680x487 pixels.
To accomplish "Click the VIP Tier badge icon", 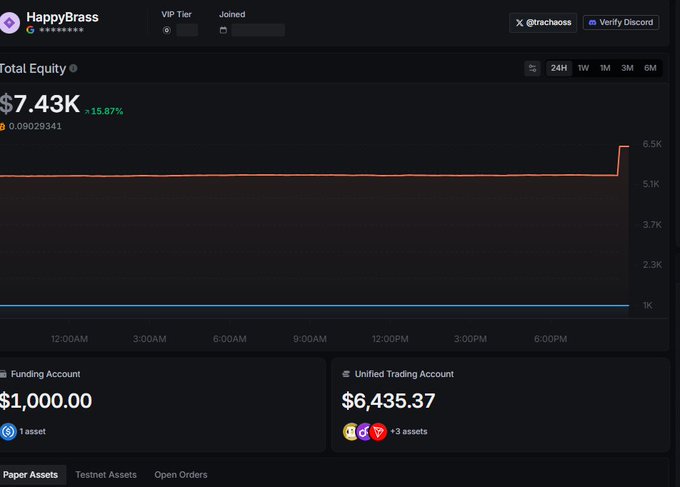I will 167,30.
